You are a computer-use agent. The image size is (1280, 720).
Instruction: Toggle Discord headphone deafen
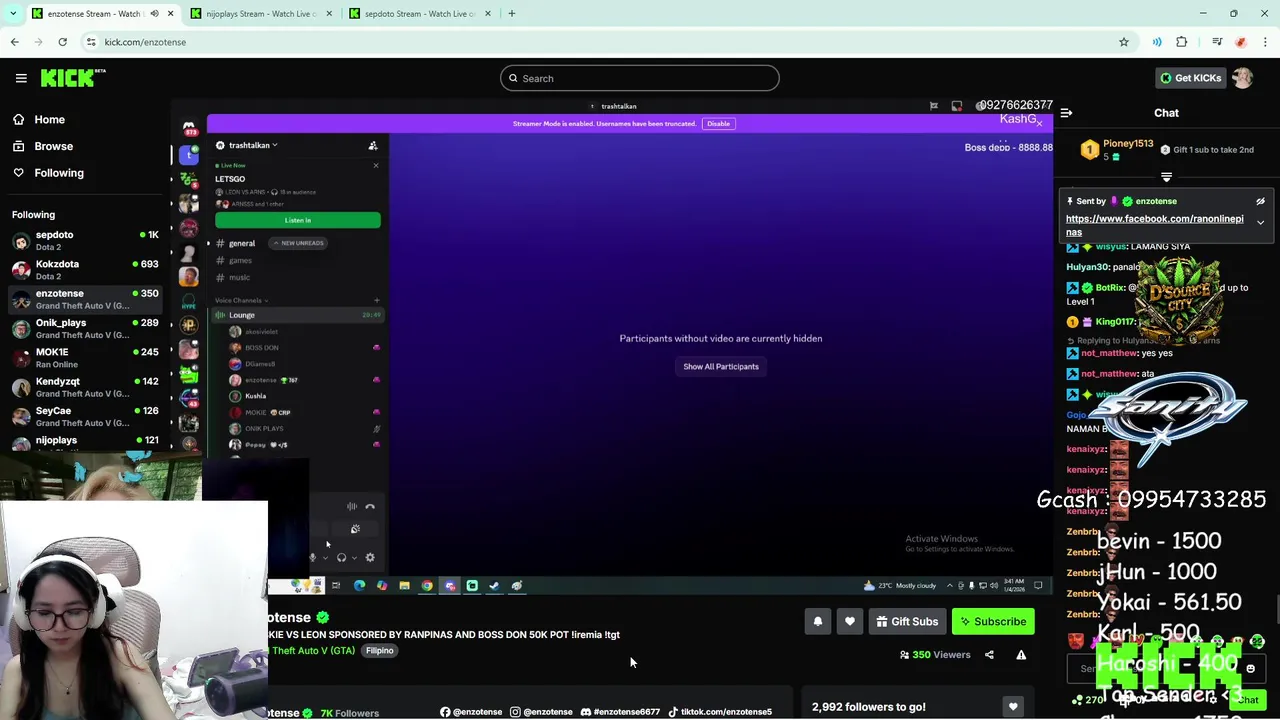tap(341, 558)
